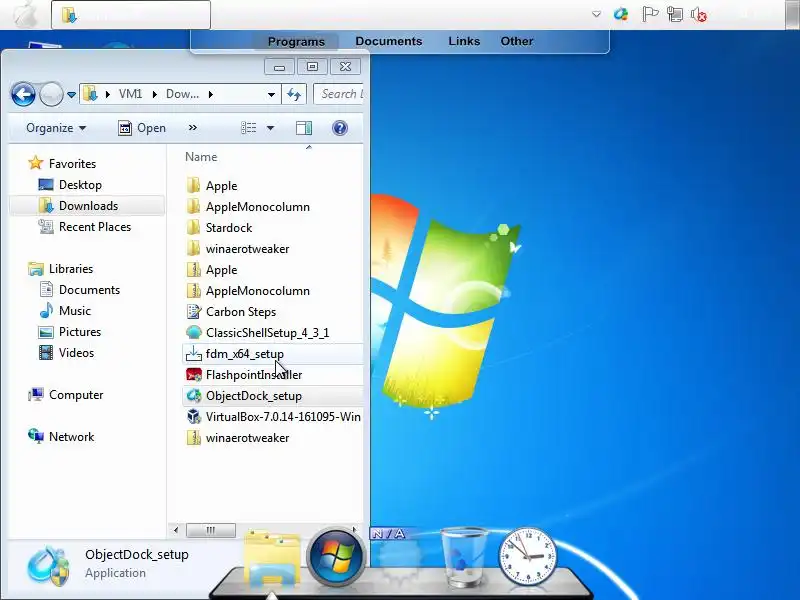Click Open in the Explorer toolbar
This screenshot has height=600, width=800.
click(142, 128)
